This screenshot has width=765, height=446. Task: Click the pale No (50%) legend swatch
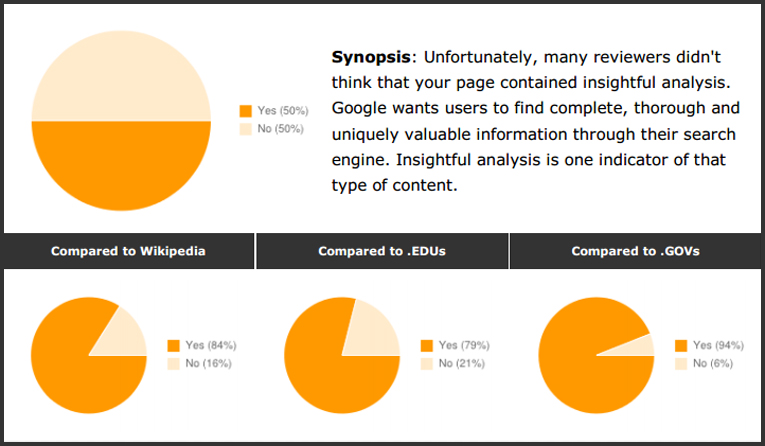pos(246,129)
